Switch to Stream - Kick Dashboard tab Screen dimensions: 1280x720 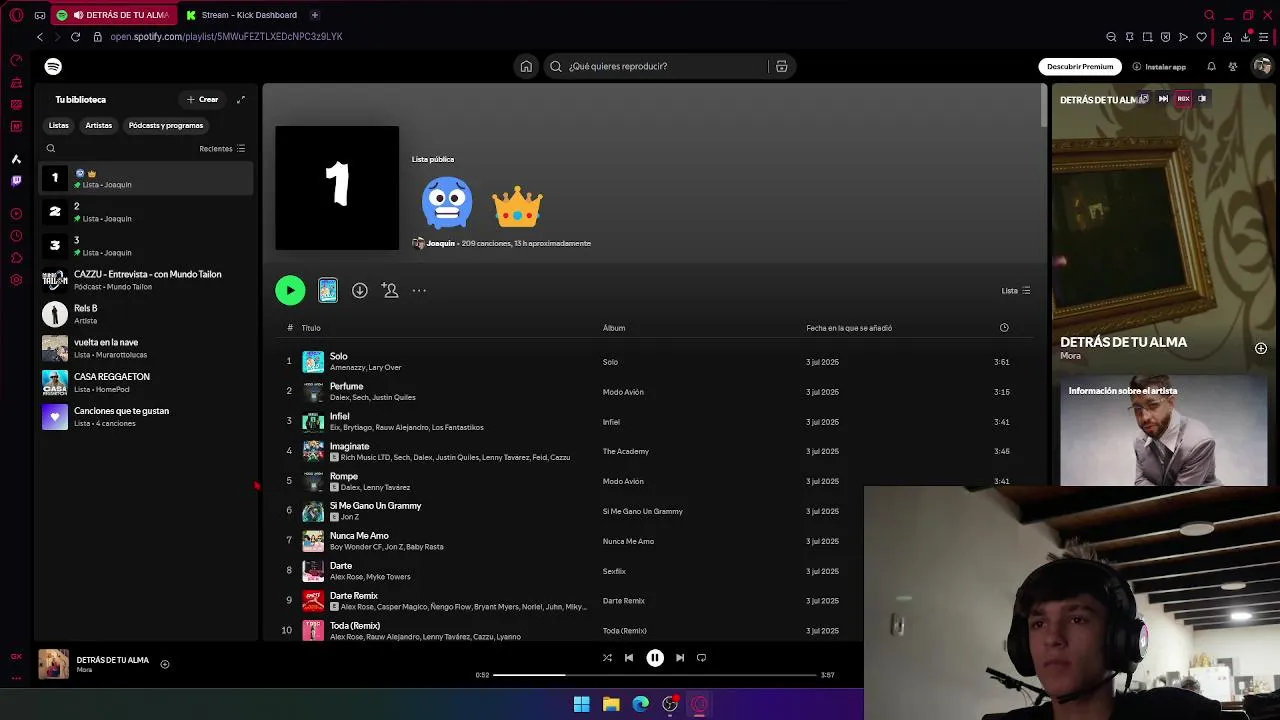coord(243,15)
